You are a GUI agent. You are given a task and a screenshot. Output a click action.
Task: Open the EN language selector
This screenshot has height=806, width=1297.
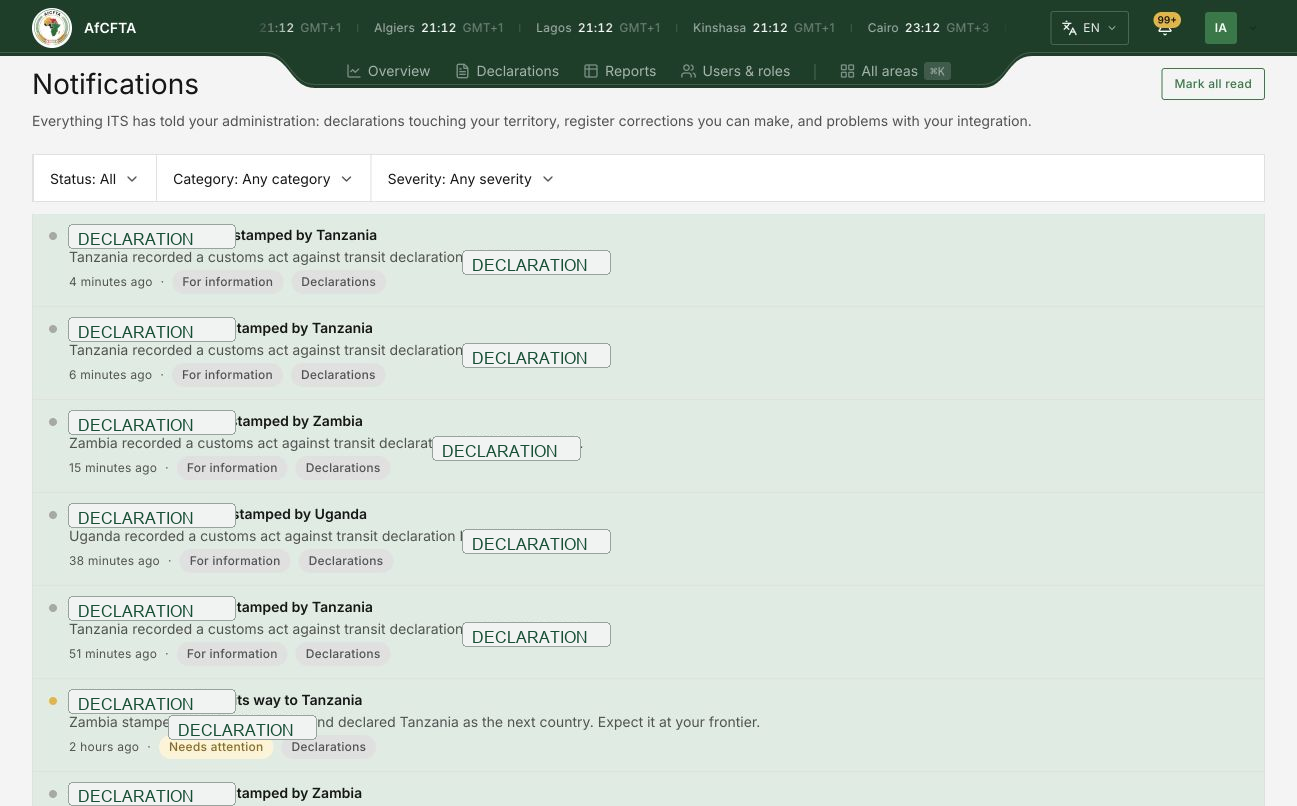tap(1089, 28)
